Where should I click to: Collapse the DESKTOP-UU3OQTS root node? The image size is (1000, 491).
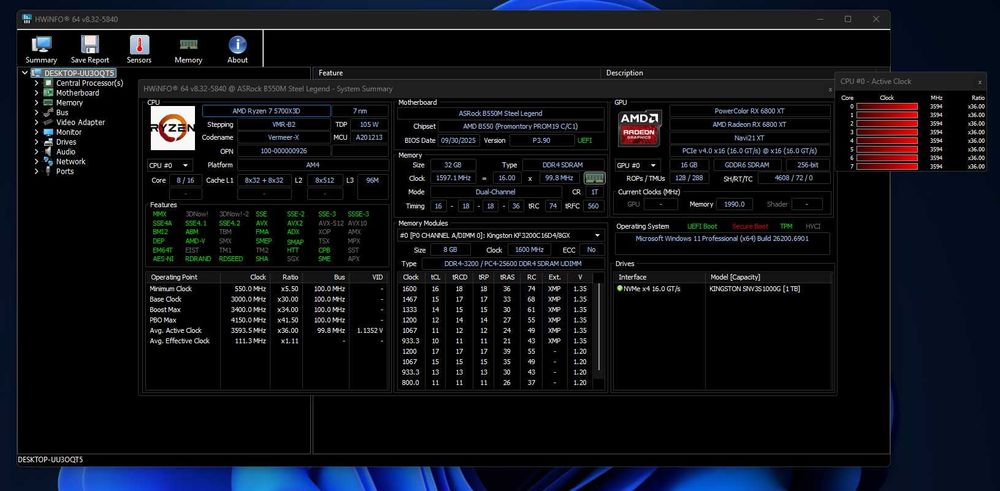(x=25, y=73)
